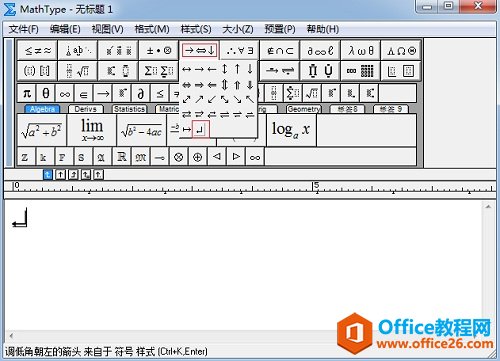Open the relational symbols palette (≤≠≈)
500x361 pixels.
coord(37,51)
